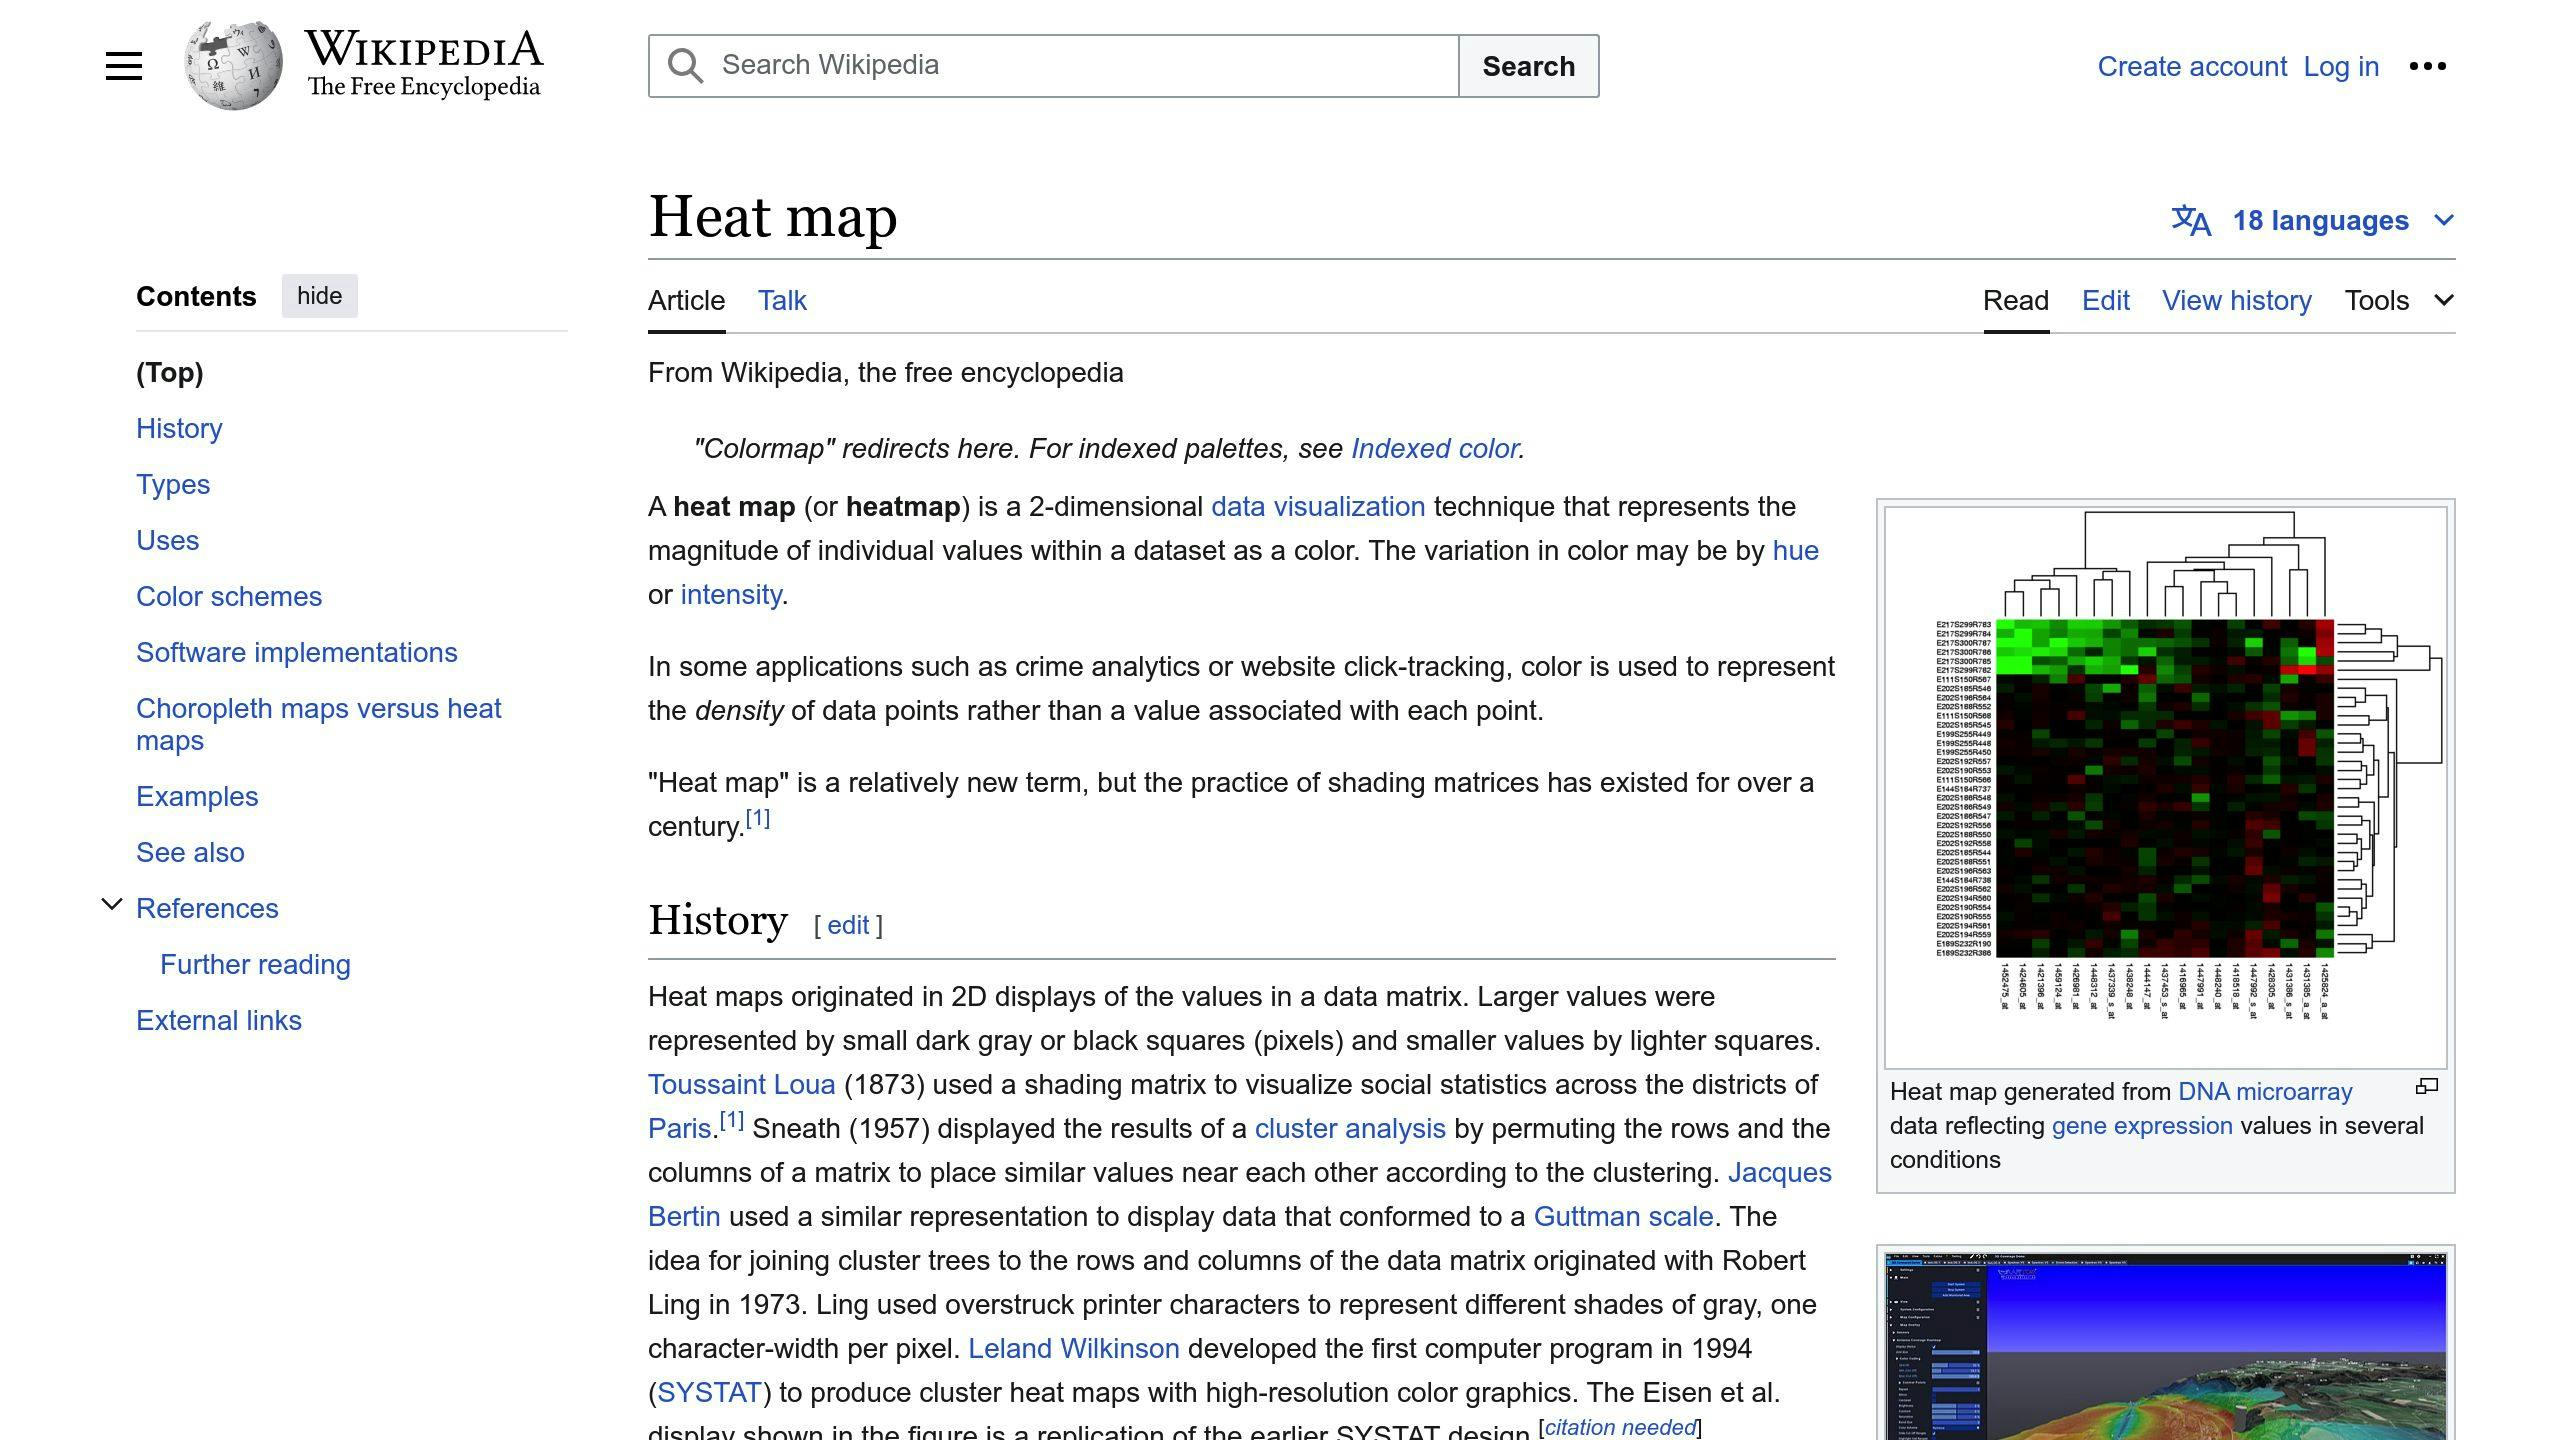Click the Log in link

2342,65
